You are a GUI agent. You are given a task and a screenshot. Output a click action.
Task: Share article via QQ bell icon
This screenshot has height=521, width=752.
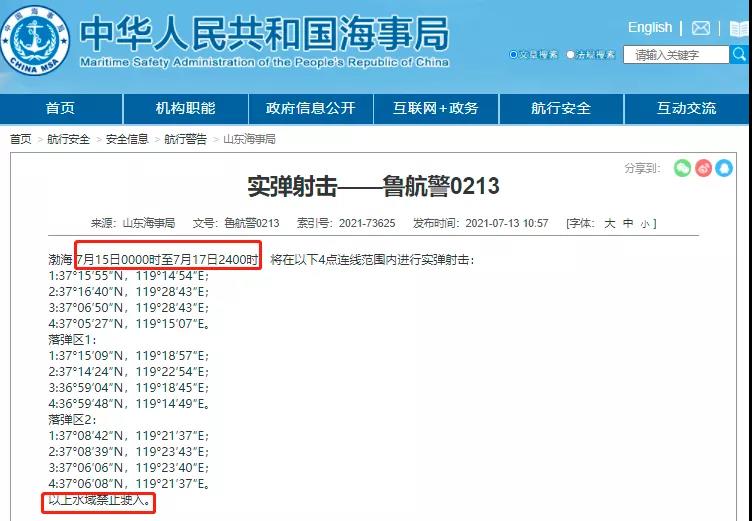pyautogui.click(x=726, y=168)
